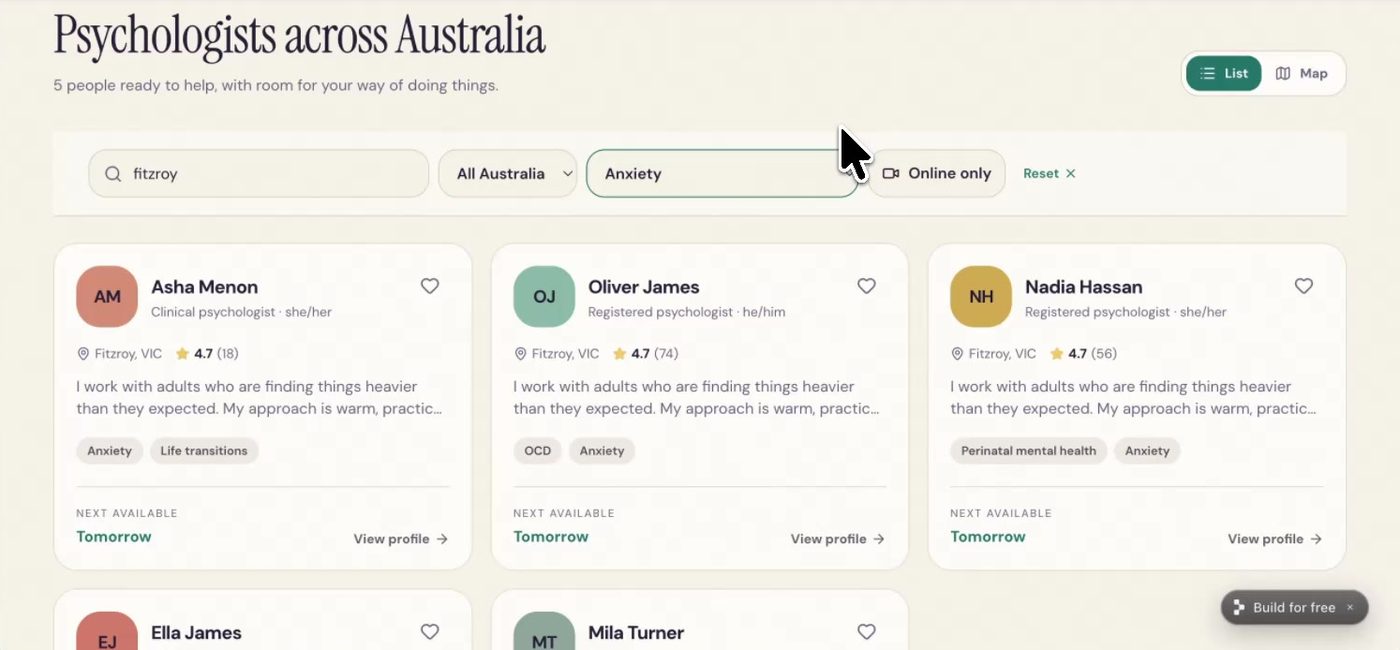This screenshot has height=650, width=1400.
Task: Select the Perinatal mental health tag
Action: coord(1029,451)
